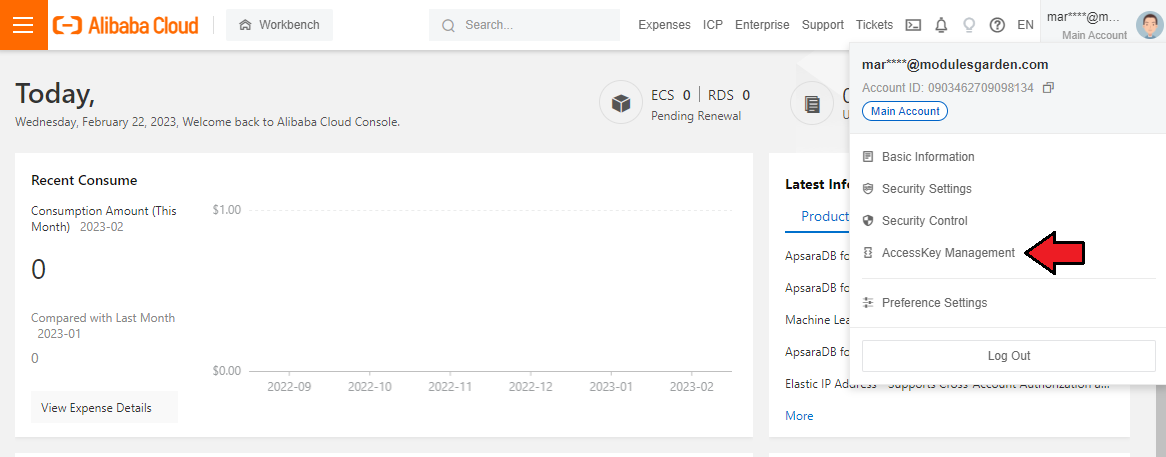Click the Preference Settings sliders icon
Image resolution: width=1166 pixels, height=457 pixels.
click(x=867, y=302)
